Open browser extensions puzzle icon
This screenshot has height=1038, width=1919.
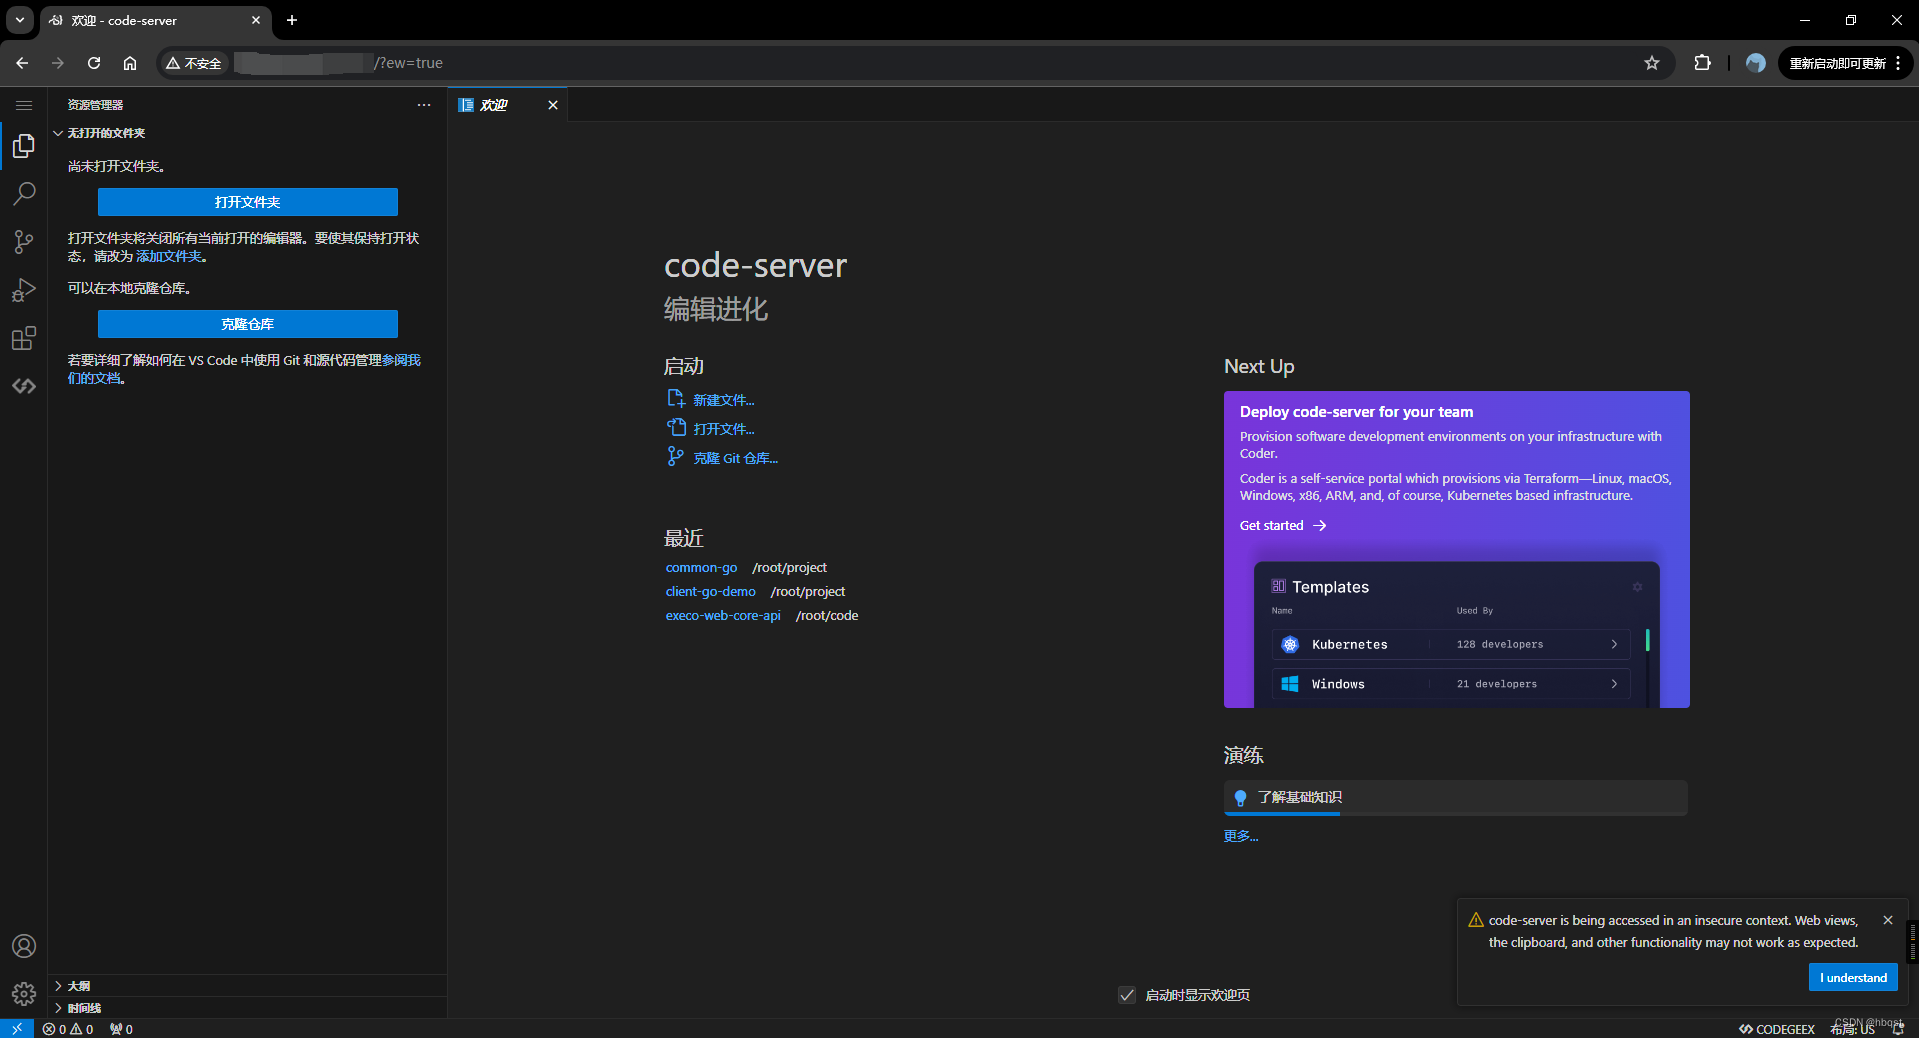coord(1702,63)
